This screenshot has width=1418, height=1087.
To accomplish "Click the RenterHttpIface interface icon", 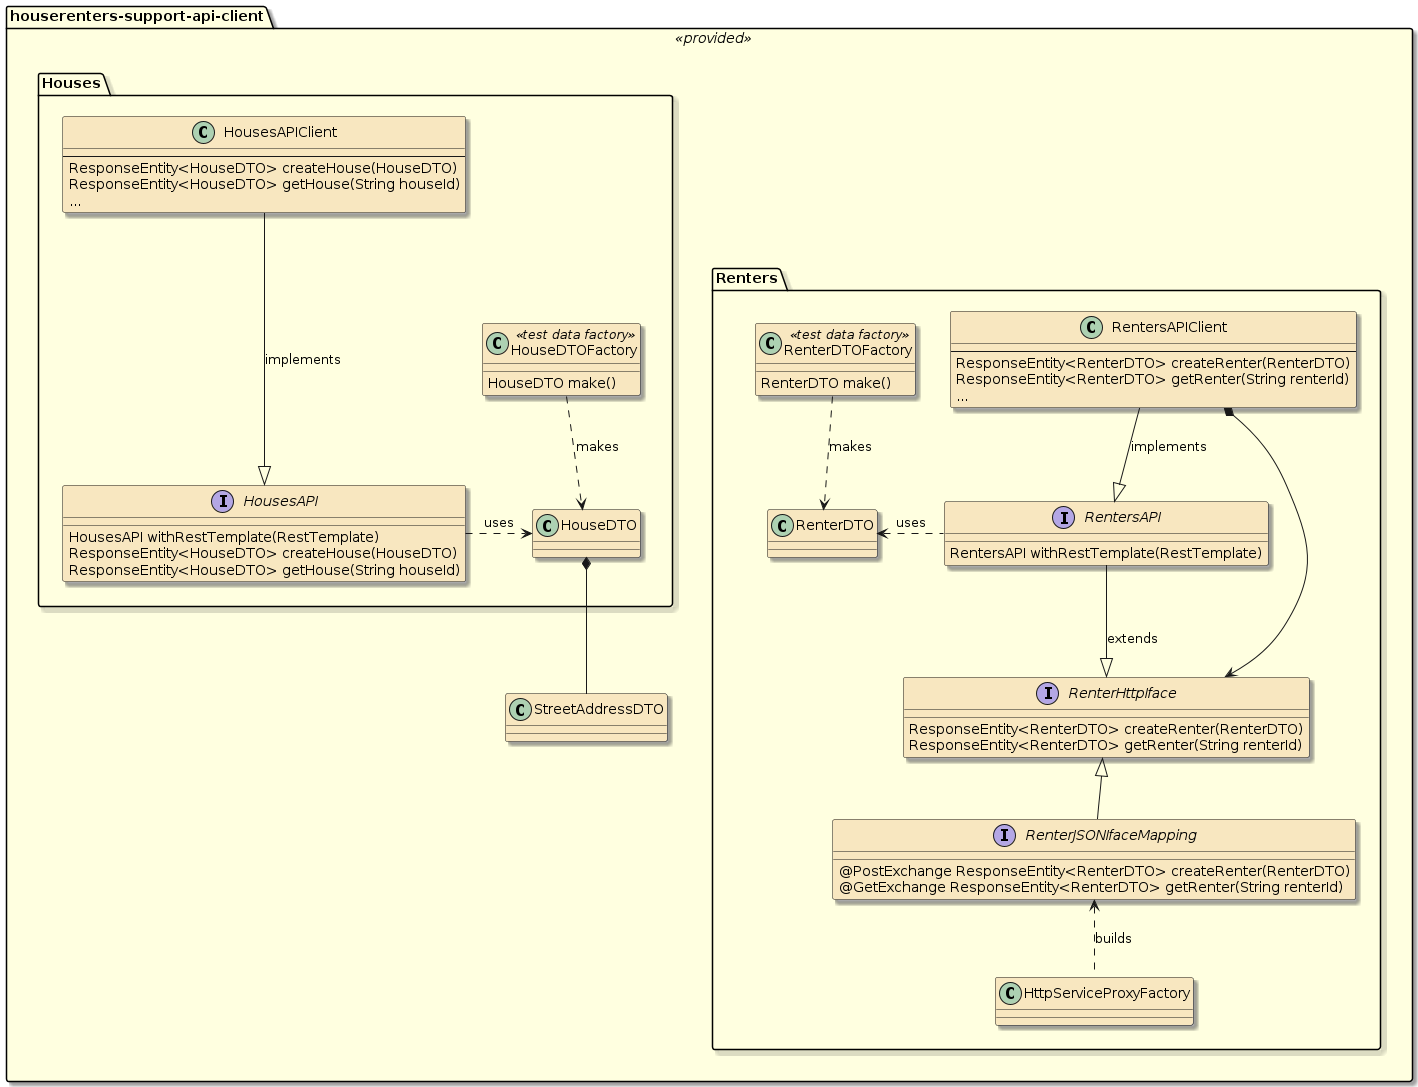I will click(x=1048, y=693).
